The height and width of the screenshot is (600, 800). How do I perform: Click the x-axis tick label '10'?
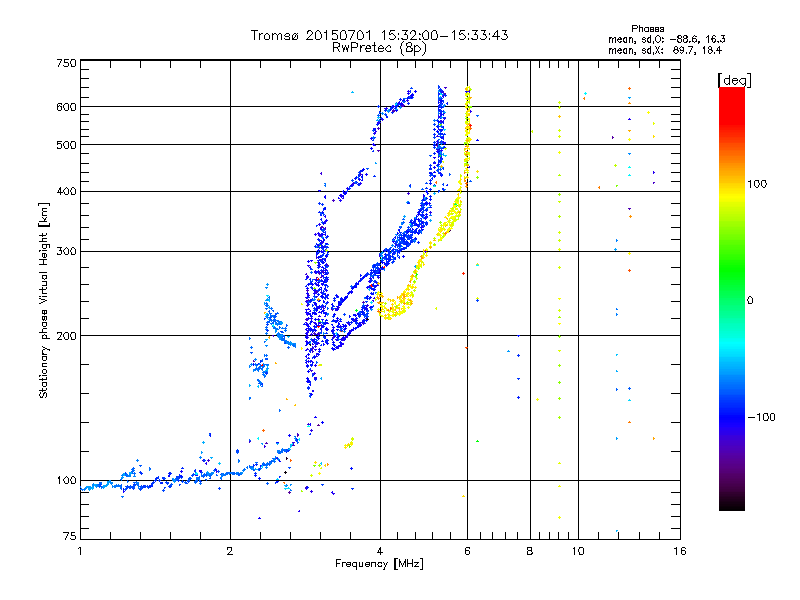tap(578, 551)
